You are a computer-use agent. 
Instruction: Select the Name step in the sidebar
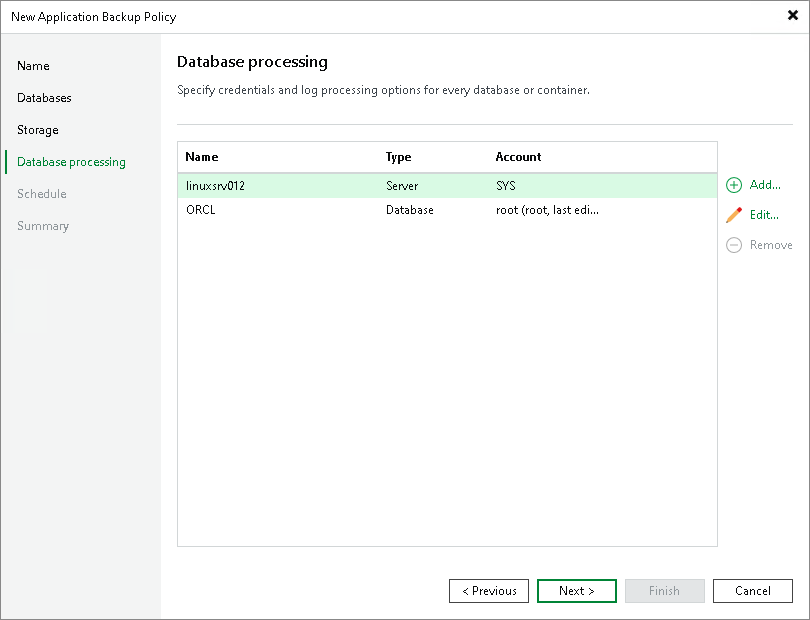coord(33,66)
